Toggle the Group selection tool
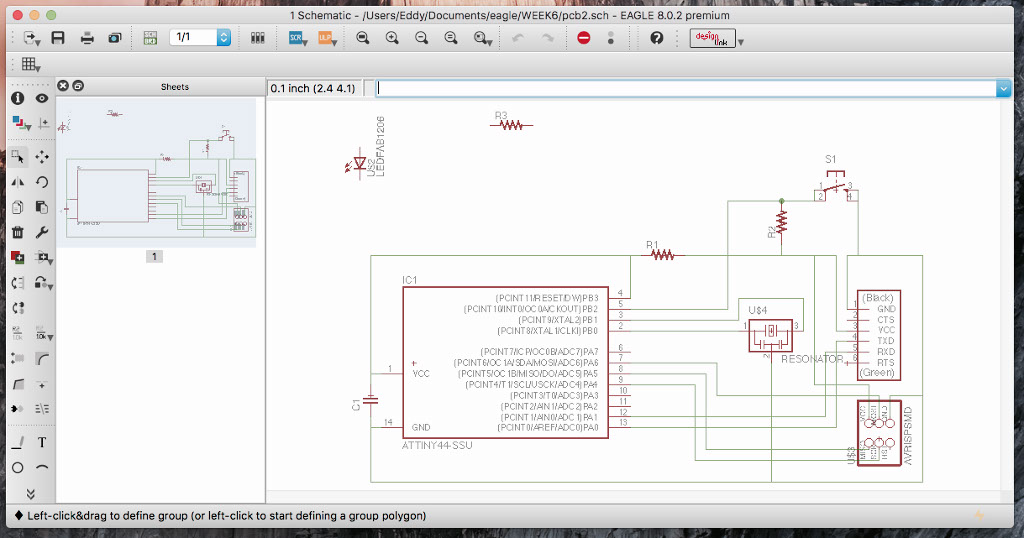Viewport: 1024px width, 538px height. 17,157
